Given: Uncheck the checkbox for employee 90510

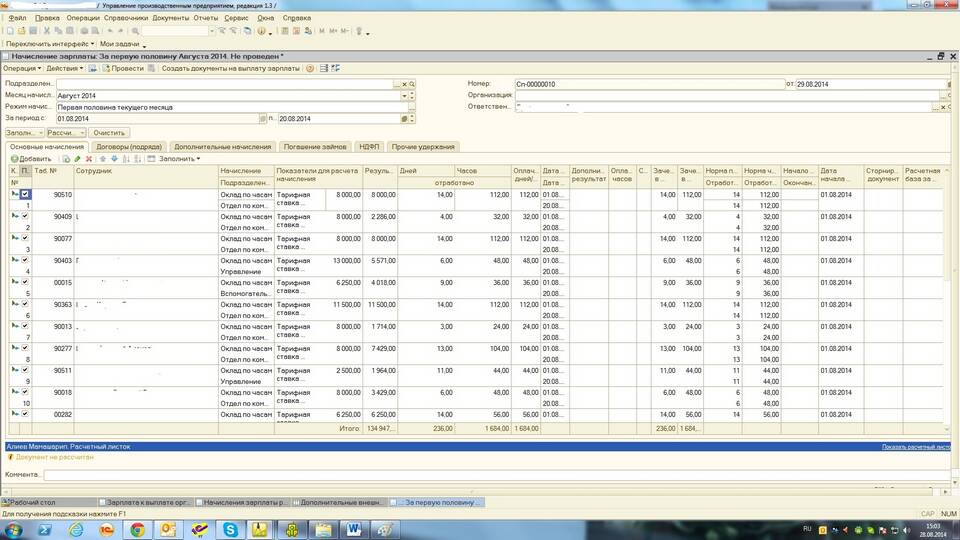Looking at the screenshot, I should (25, 195).
